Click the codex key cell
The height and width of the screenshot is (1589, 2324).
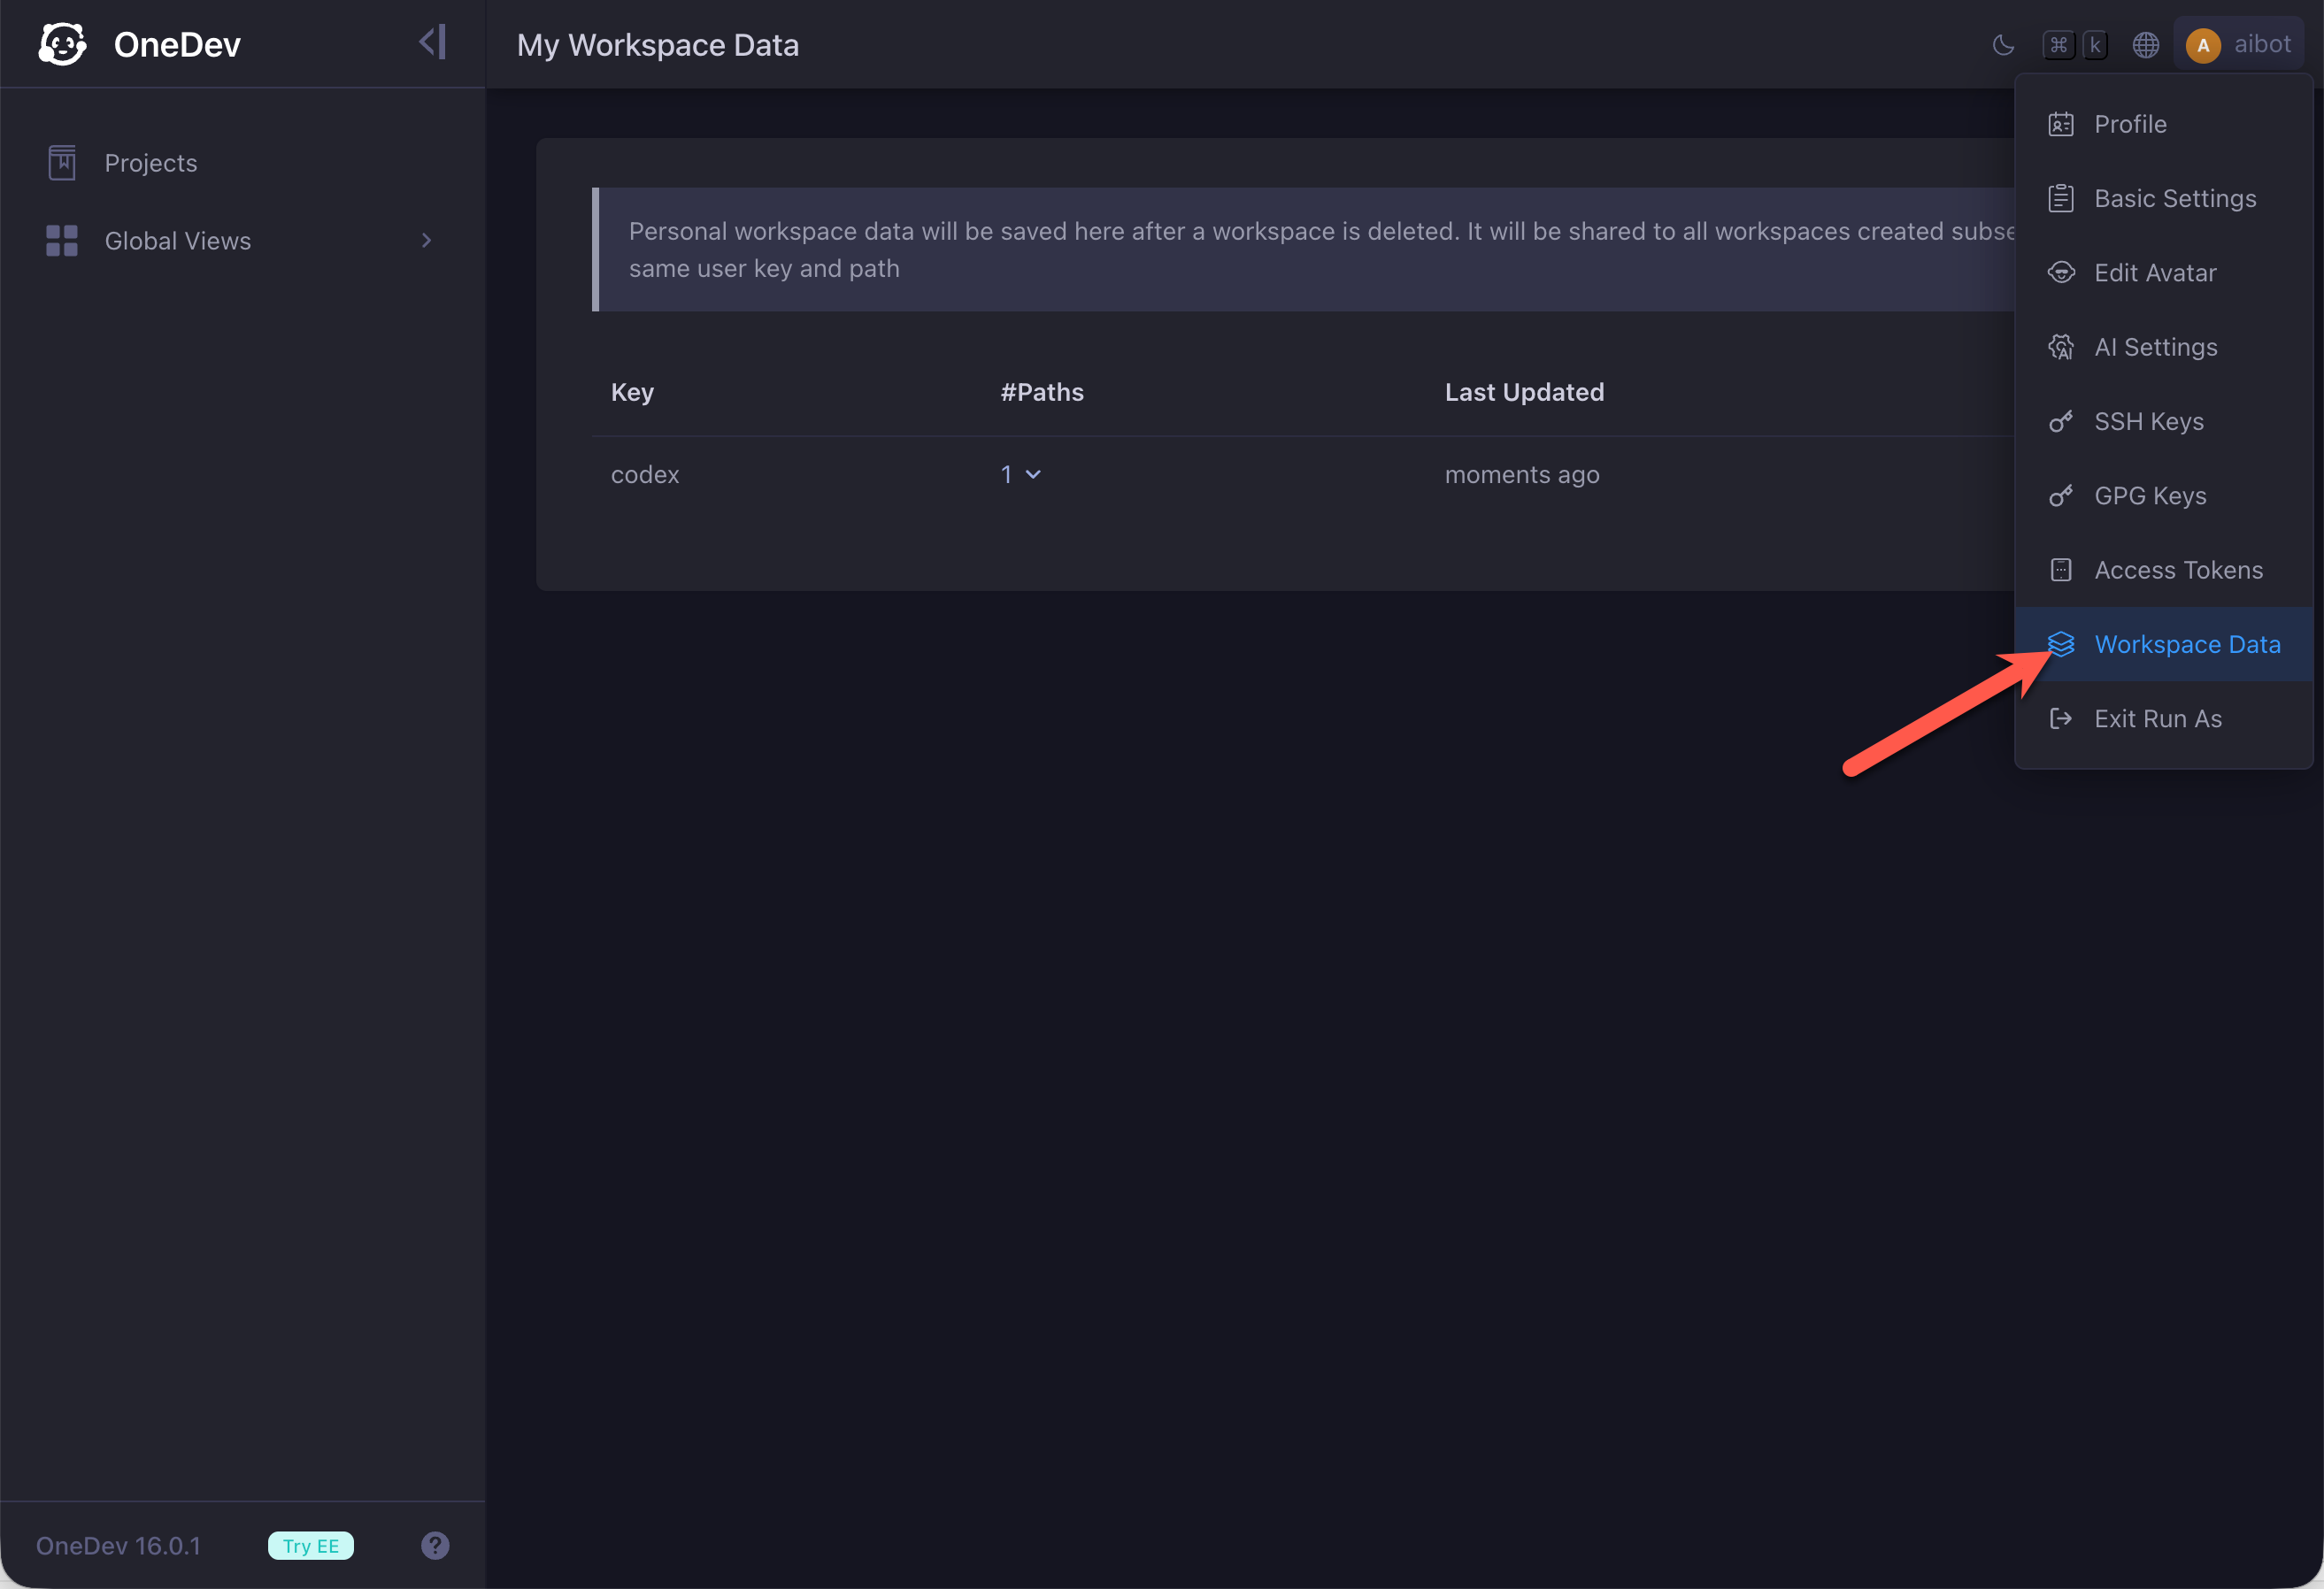[x=645, y=475]
